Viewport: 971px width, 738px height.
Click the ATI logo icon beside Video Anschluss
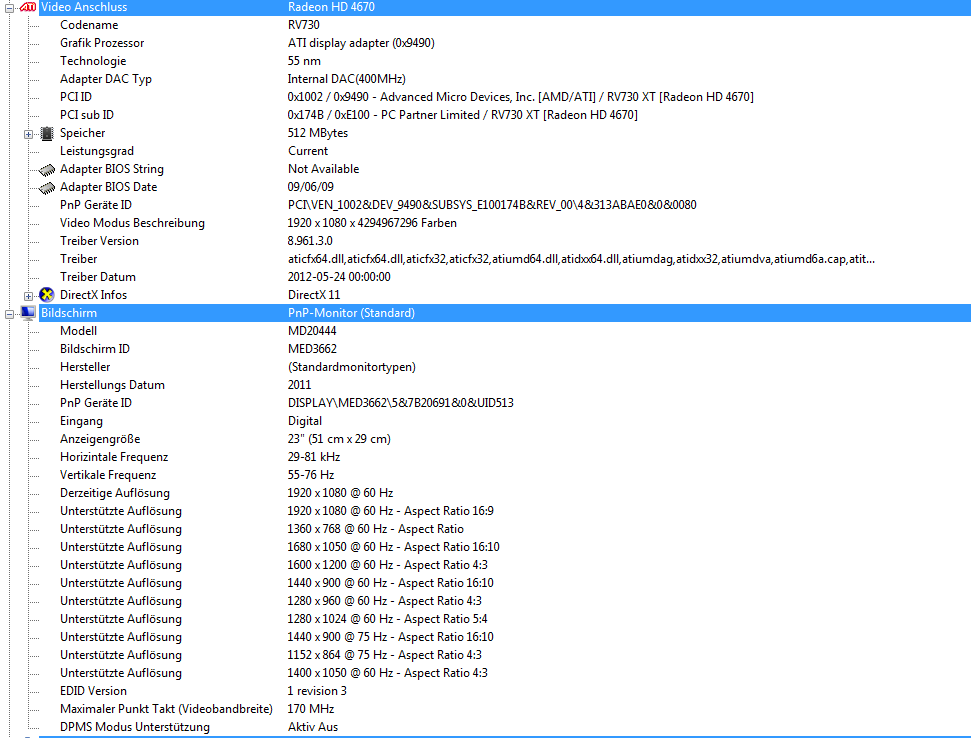tap(28, 7)
